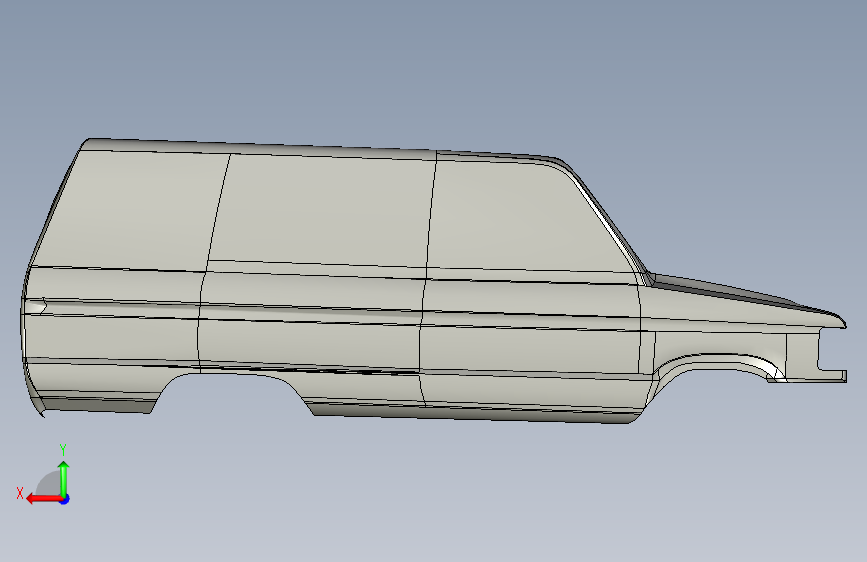Image resolution: width=867 pixels, height=562 pixels.
Task: Click the green Y label above the triad
Action: coord(63,450)
